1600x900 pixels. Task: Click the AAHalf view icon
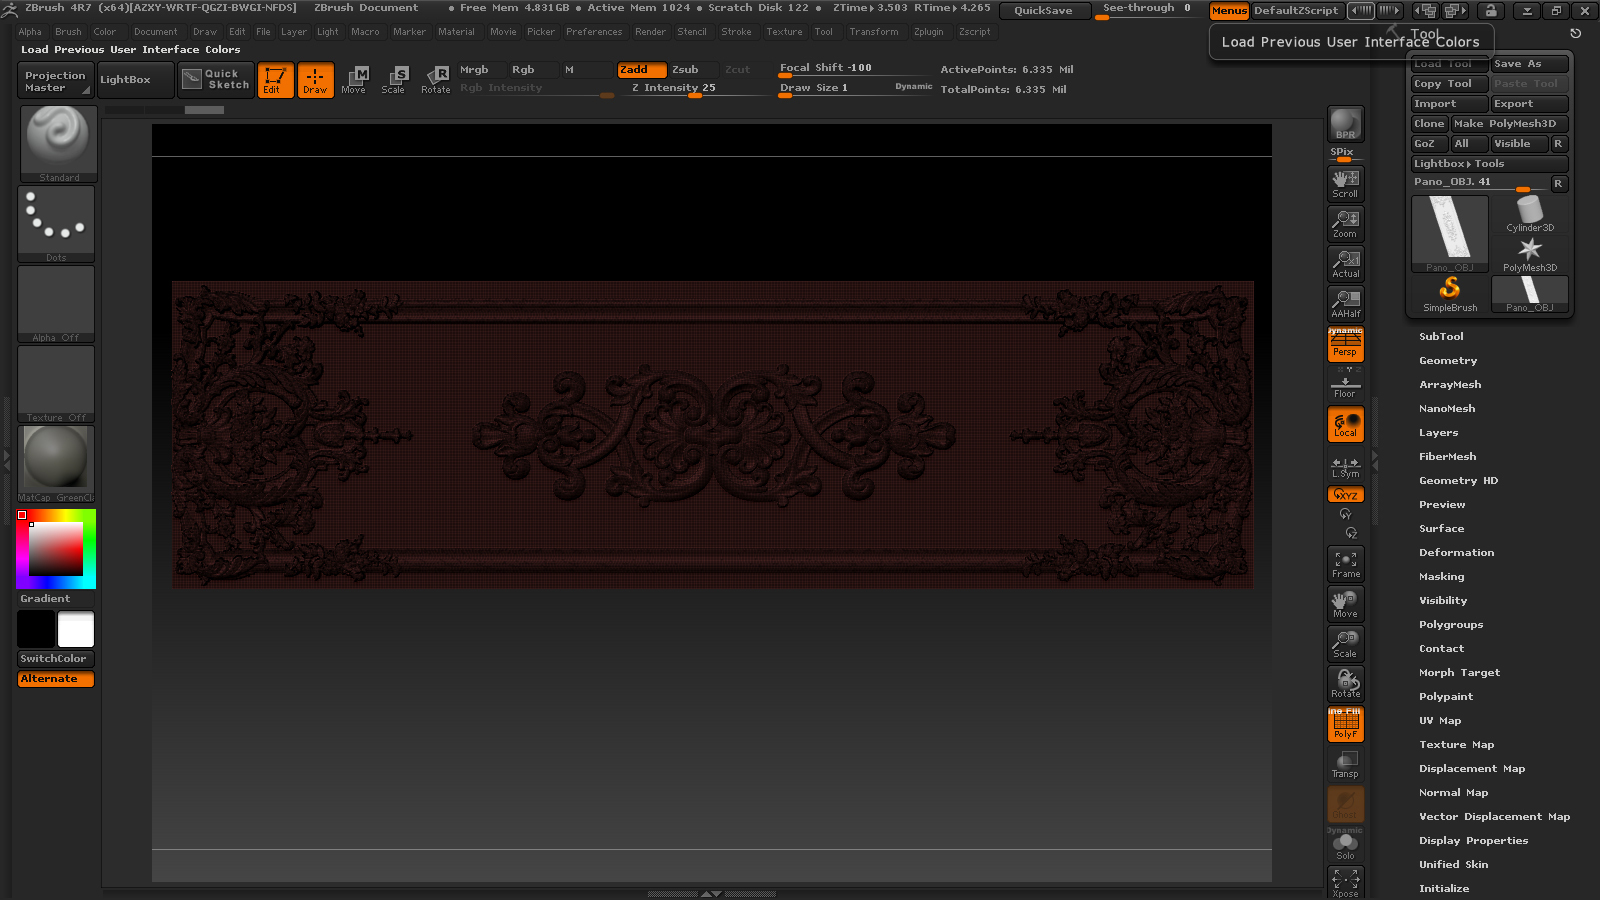[1345, 304]
